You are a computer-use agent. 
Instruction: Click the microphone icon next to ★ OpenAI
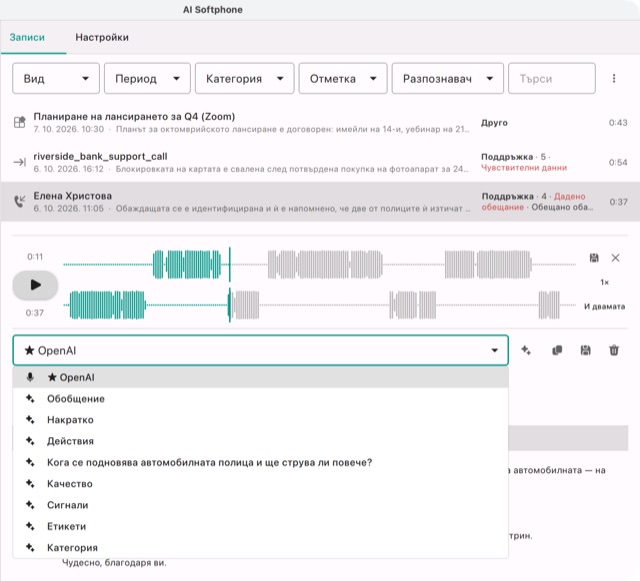tap(30, 377)
